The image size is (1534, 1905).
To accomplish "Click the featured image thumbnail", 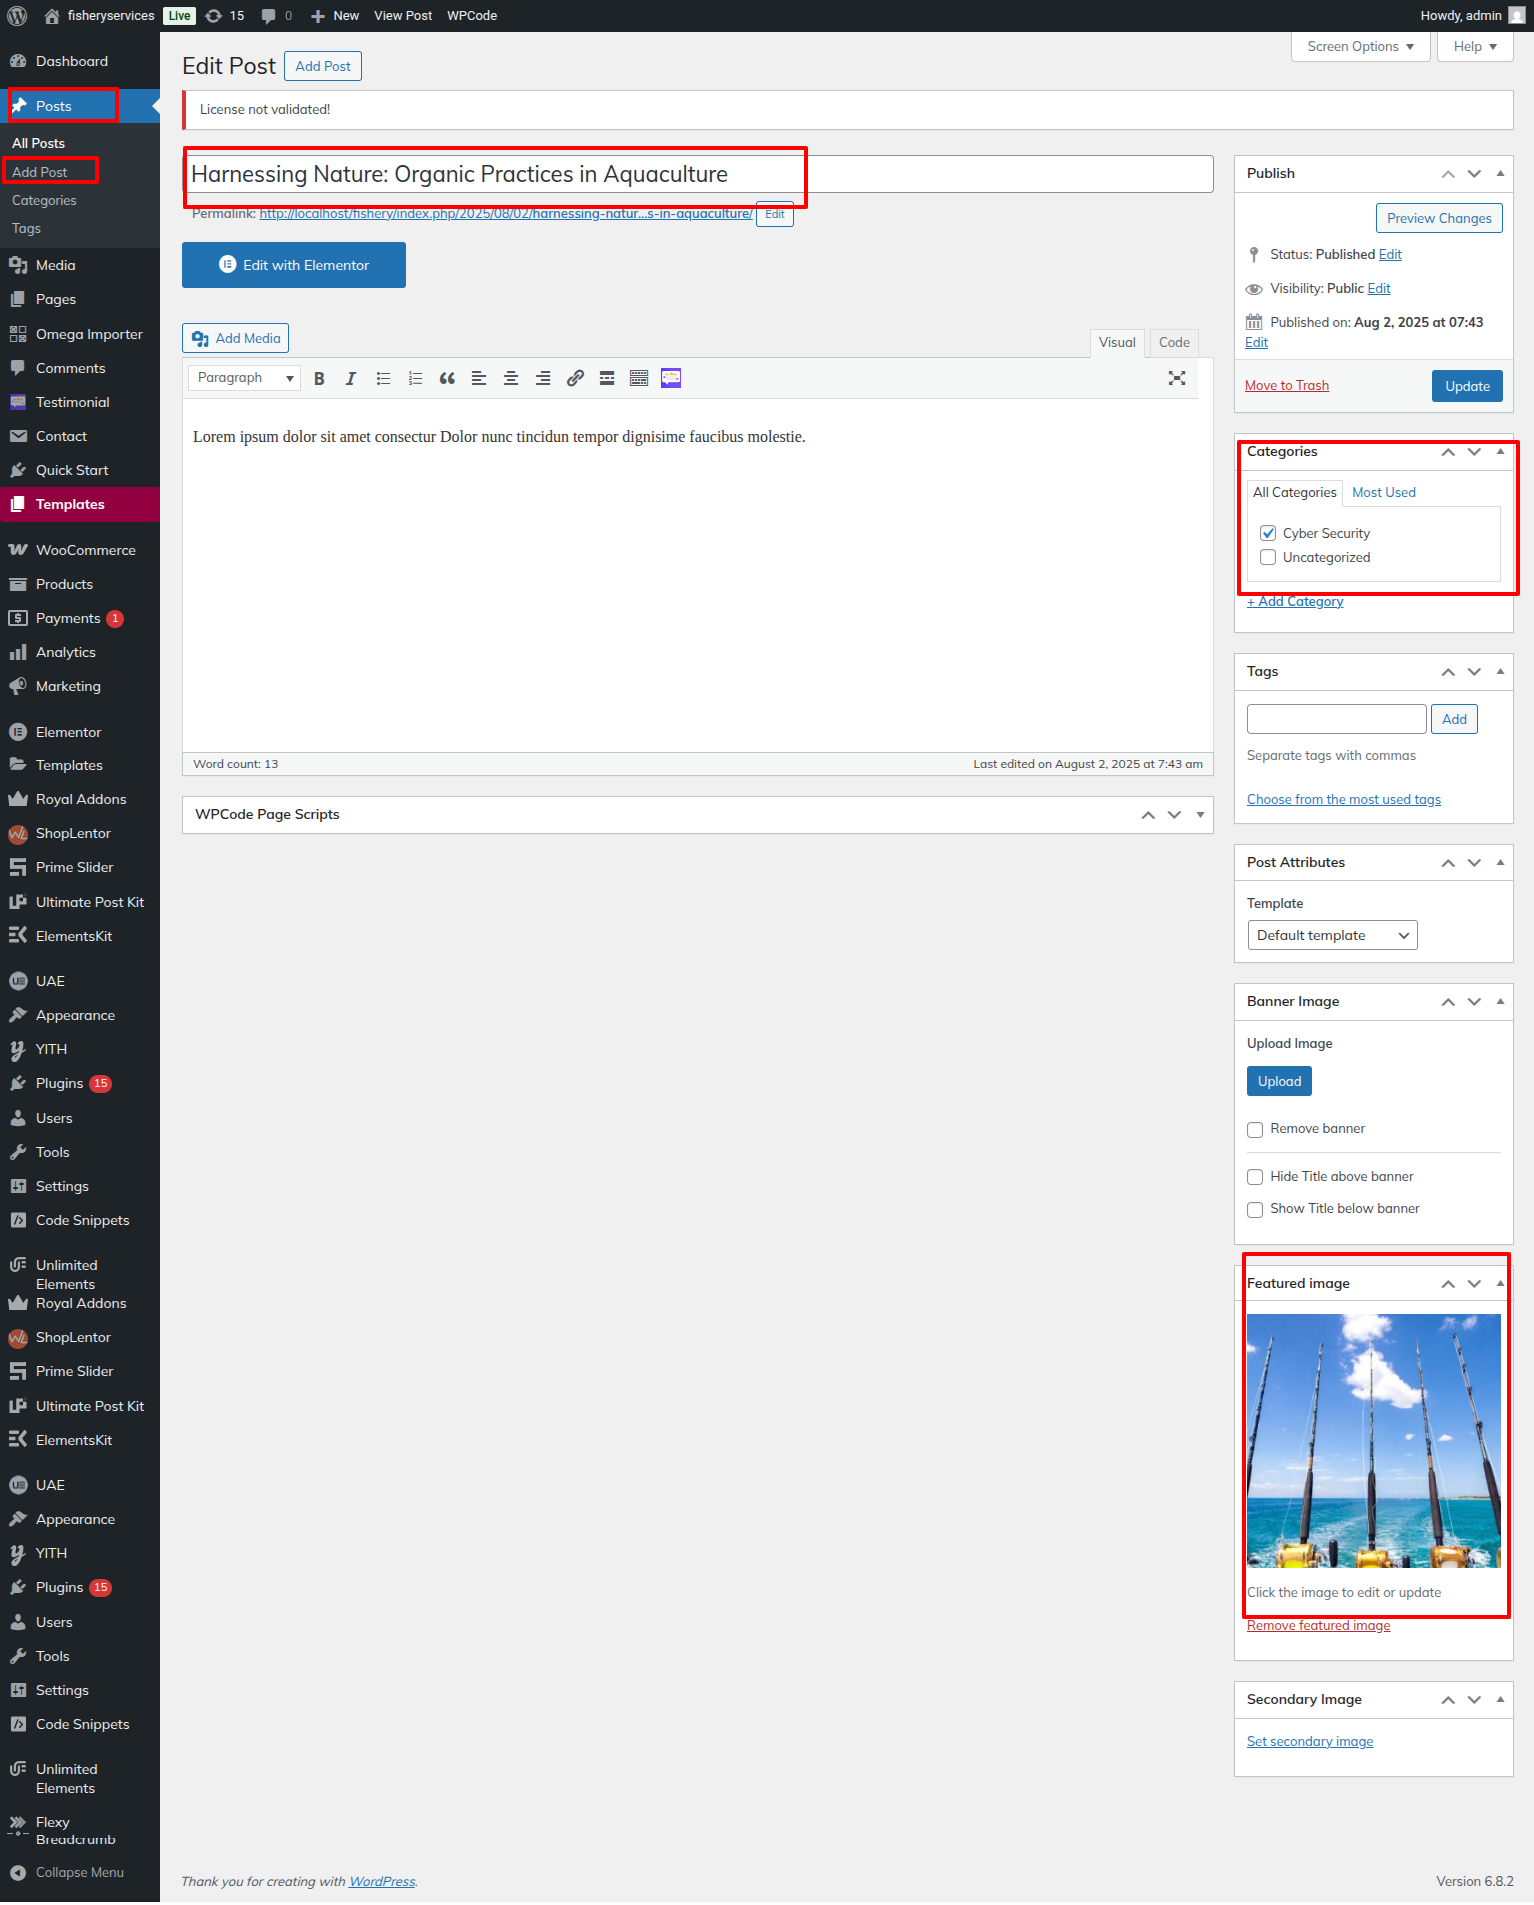I will pyautogui.click(x=1373, y=1440).
